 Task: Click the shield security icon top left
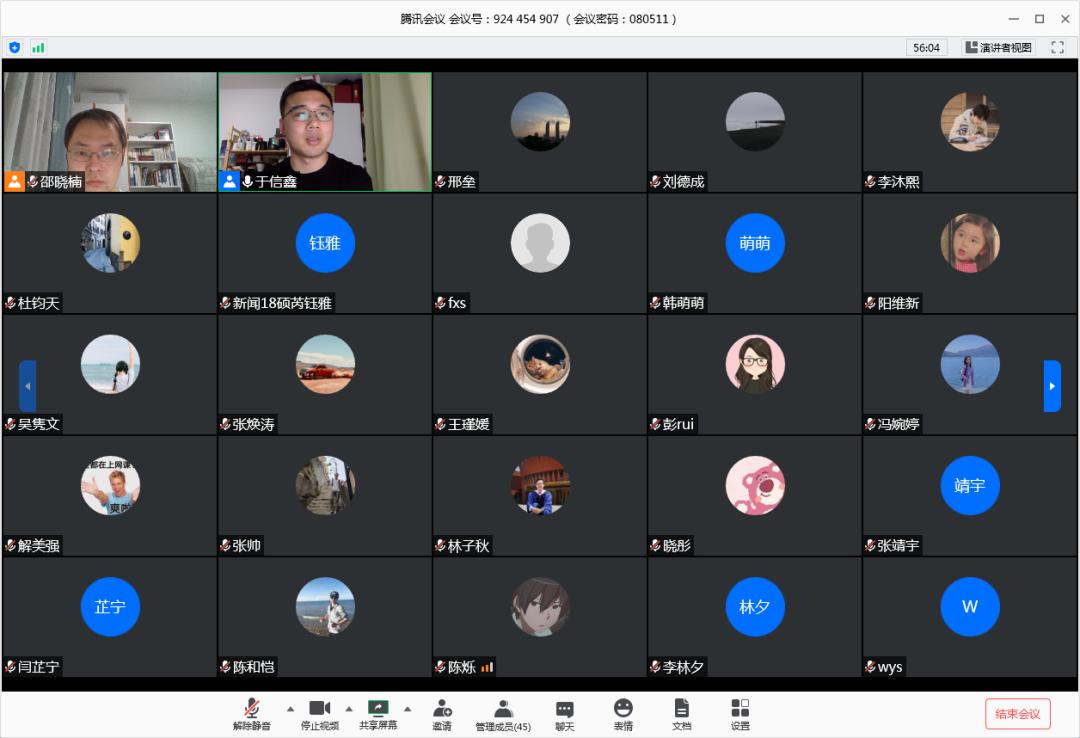click(14, 46)
